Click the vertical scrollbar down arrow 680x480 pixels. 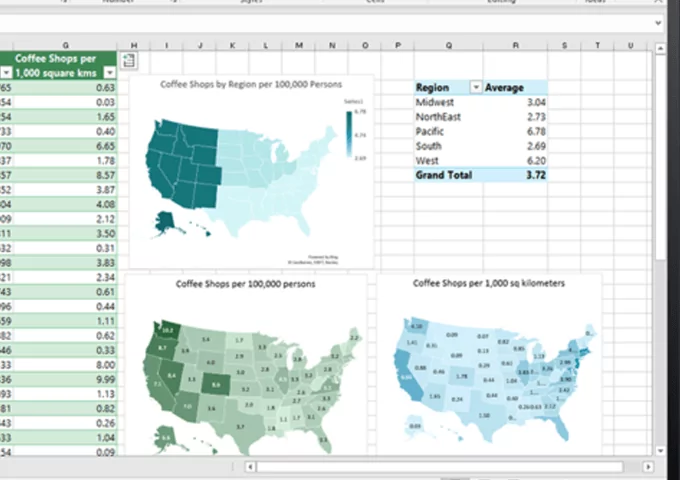tap(660, 451)
